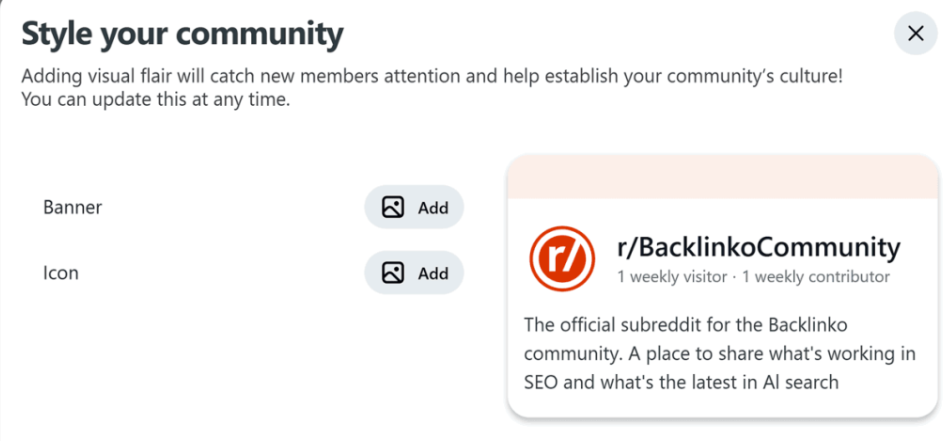This screenshot has height=441, width=951.
Task: Click the image icon in Banner's Add button
Action: [x=393, y=208]
